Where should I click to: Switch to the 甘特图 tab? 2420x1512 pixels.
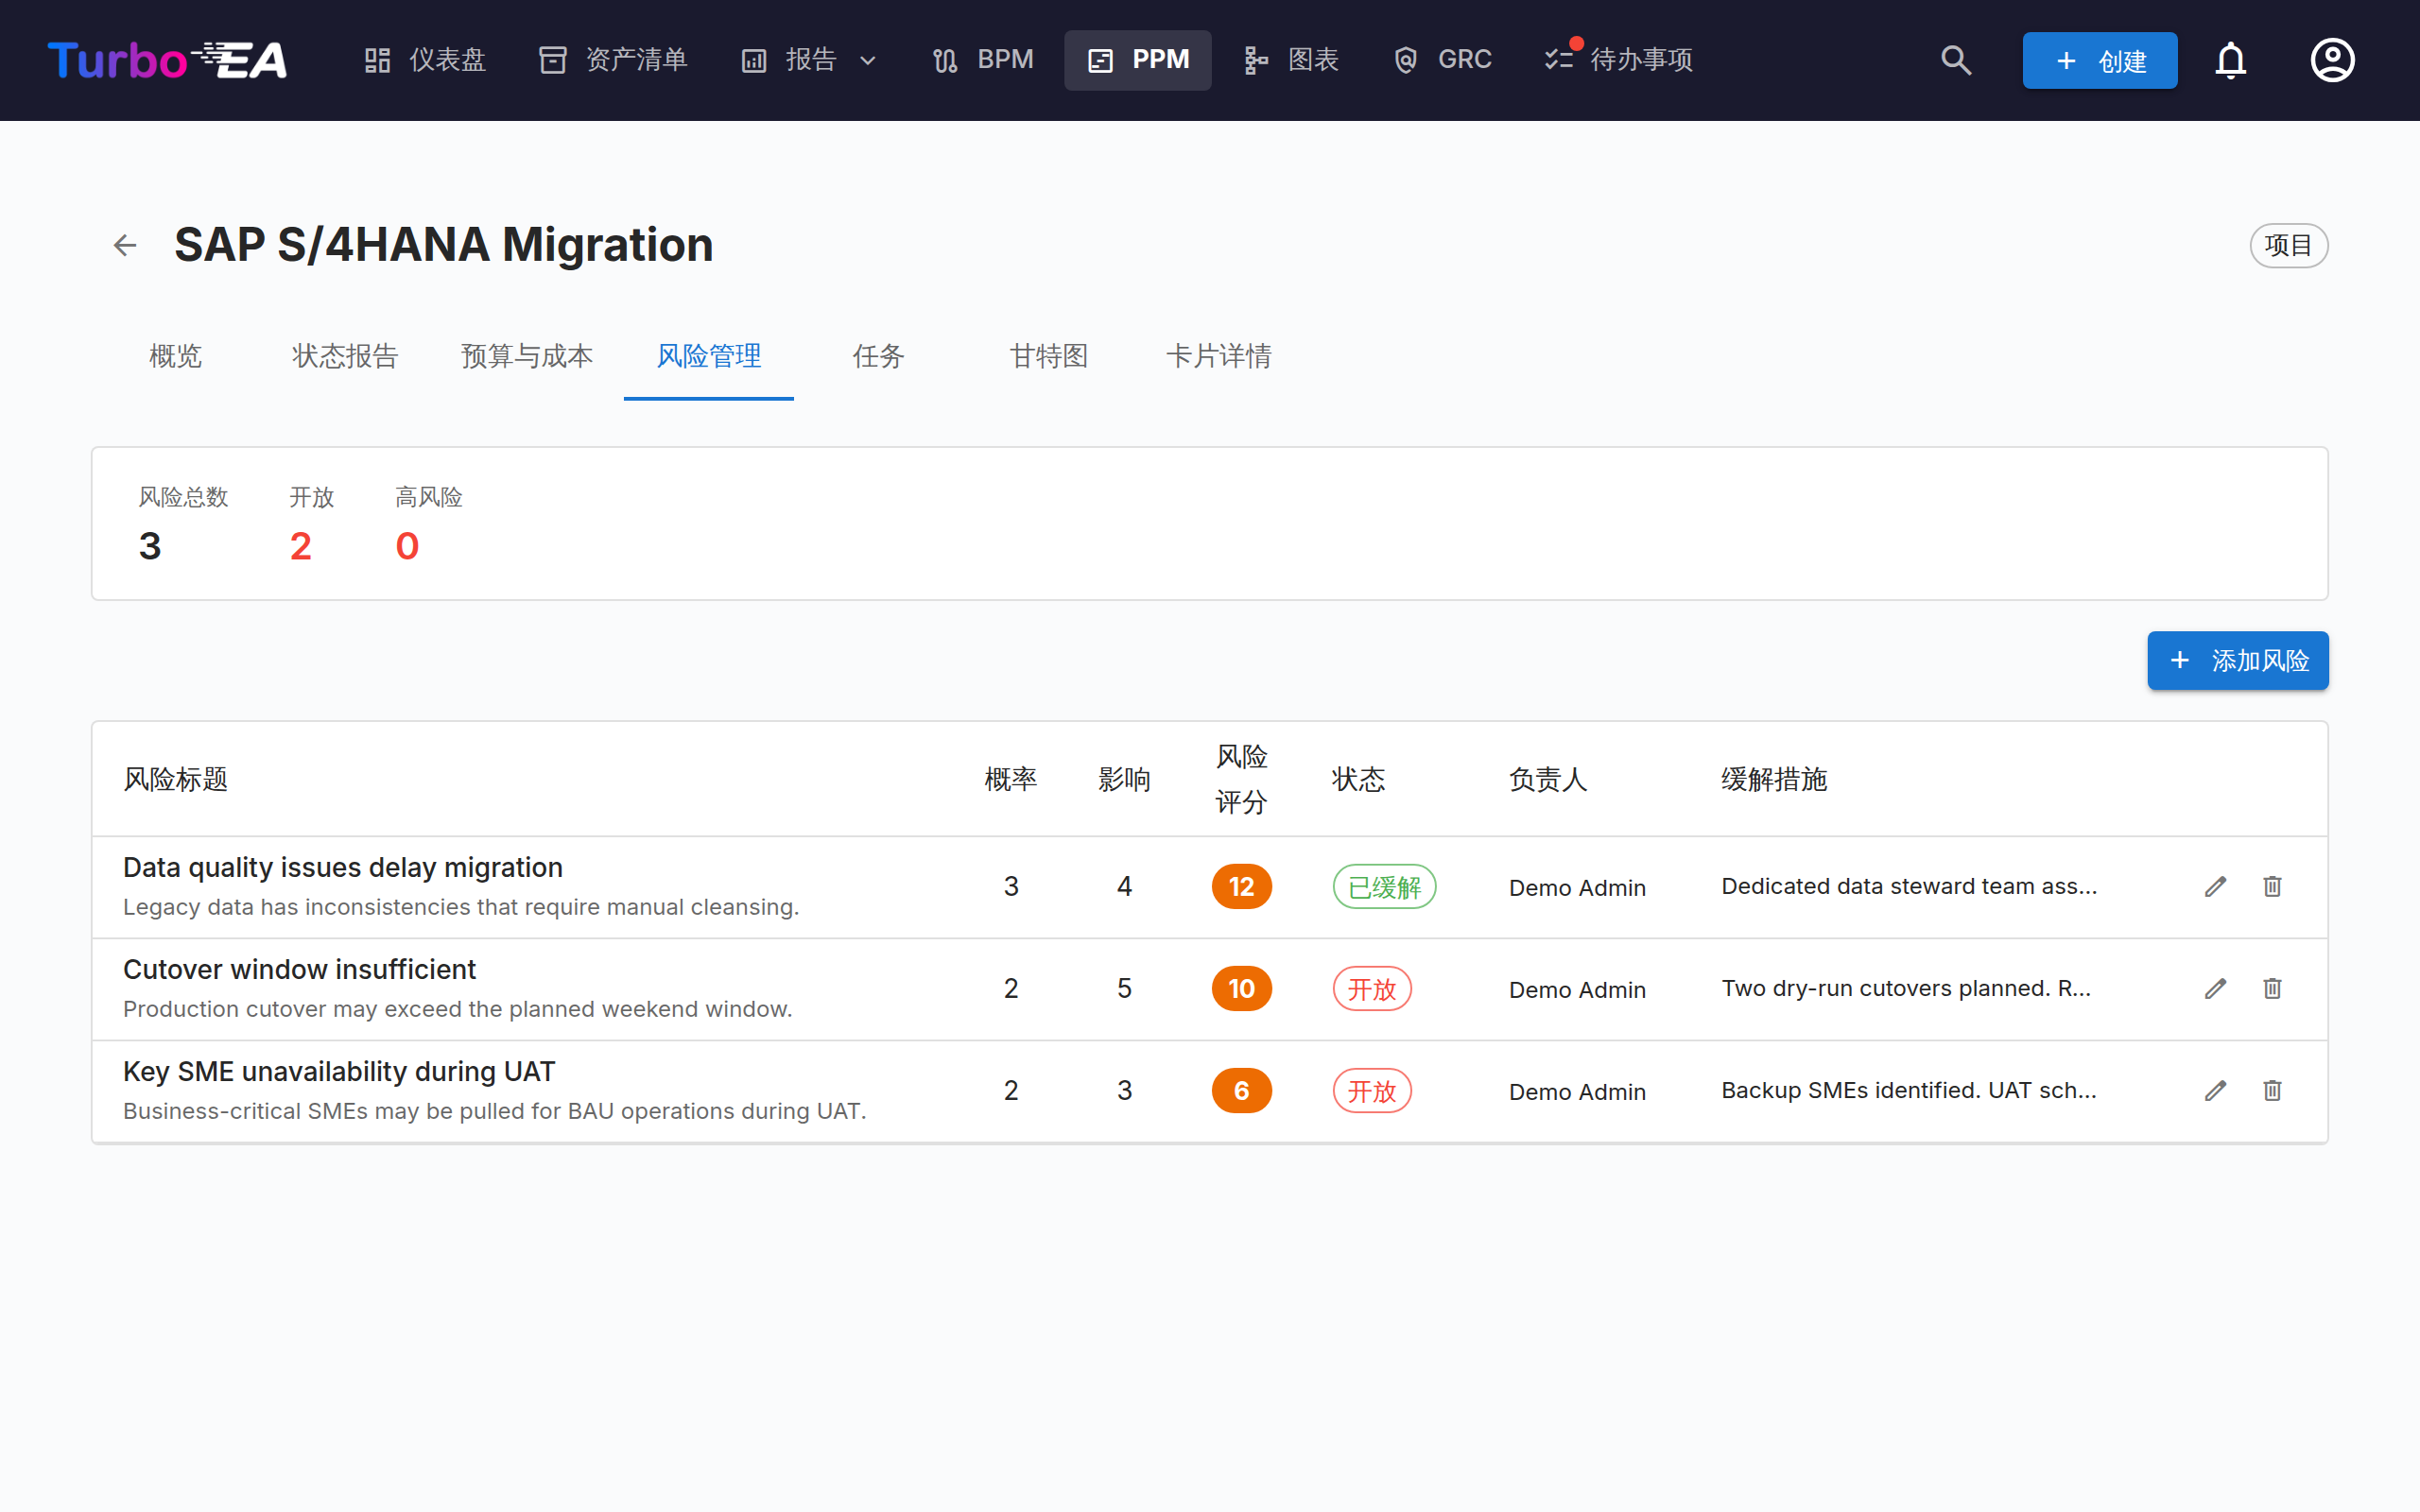1048,356
